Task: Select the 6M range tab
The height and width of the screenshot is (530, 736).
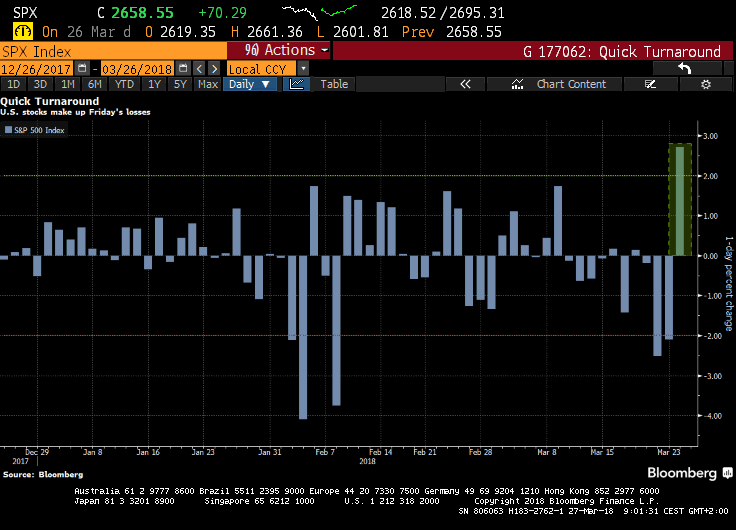Action: (x=96, y=84)
